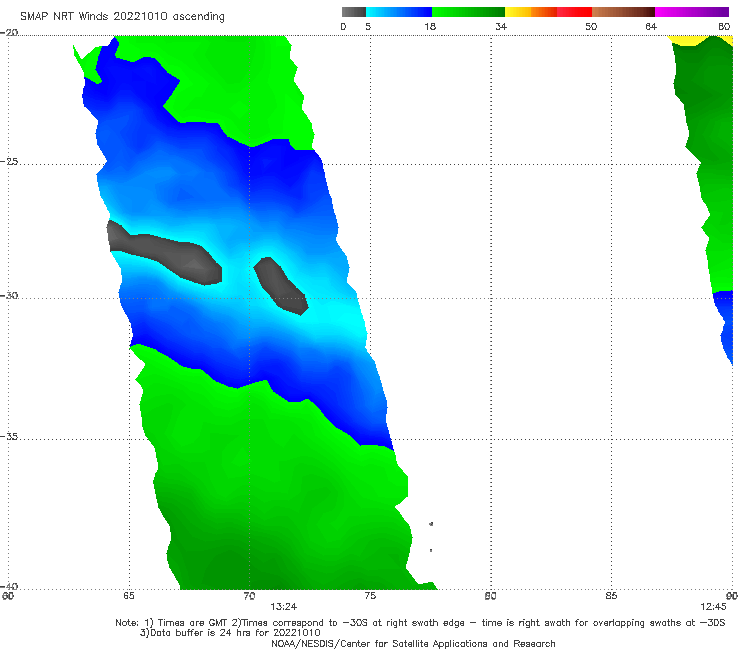Click the color scale label 50
Viewport: 740px width, 650px height.
tap(591, 26)
